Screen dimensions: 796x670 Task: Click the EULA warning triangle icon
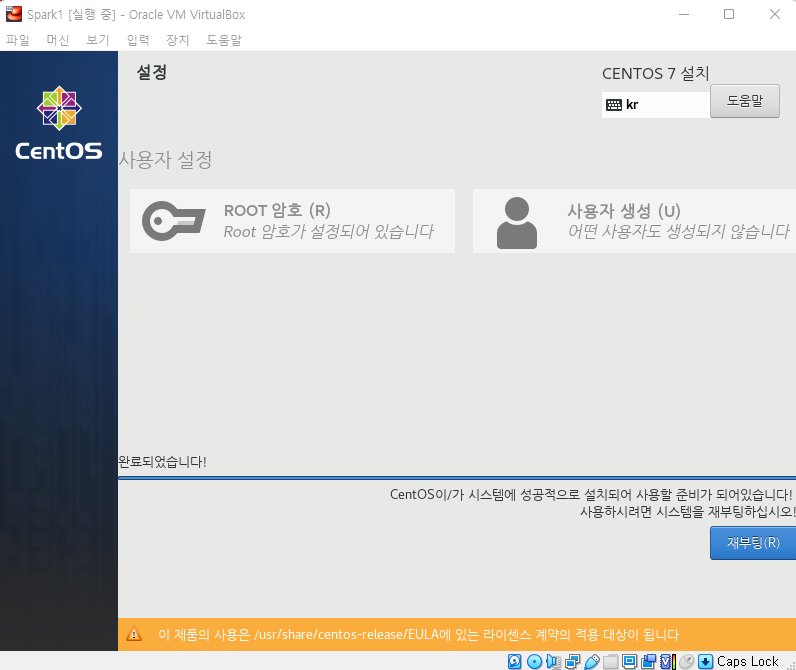point(134,634)
